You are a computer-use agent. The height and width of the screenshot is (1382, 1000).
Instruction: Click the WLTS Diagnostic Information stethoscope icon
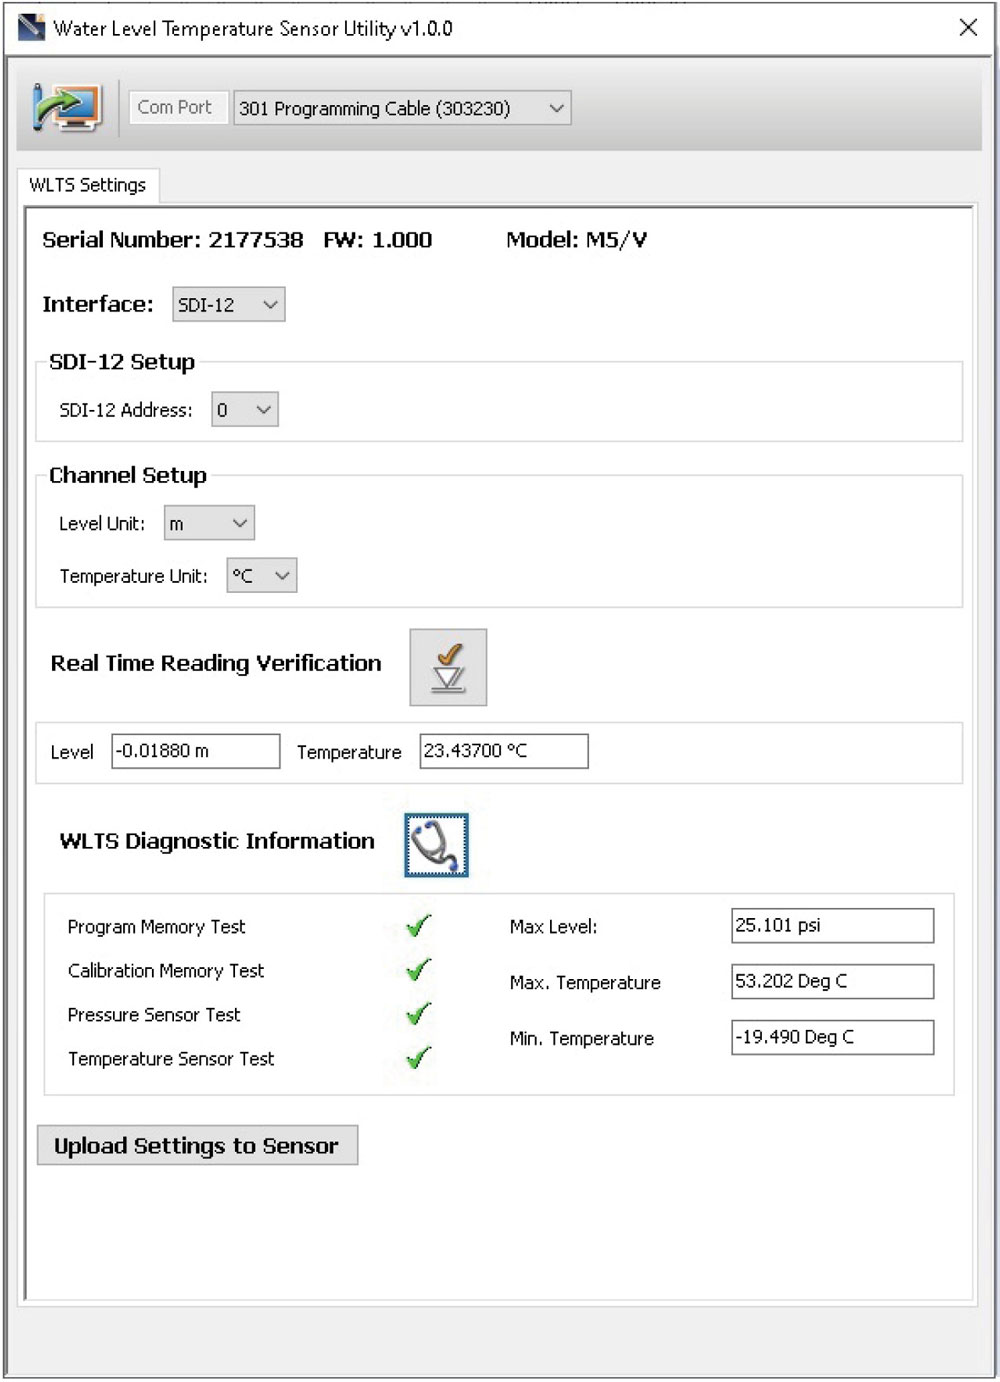pos(435,844)
